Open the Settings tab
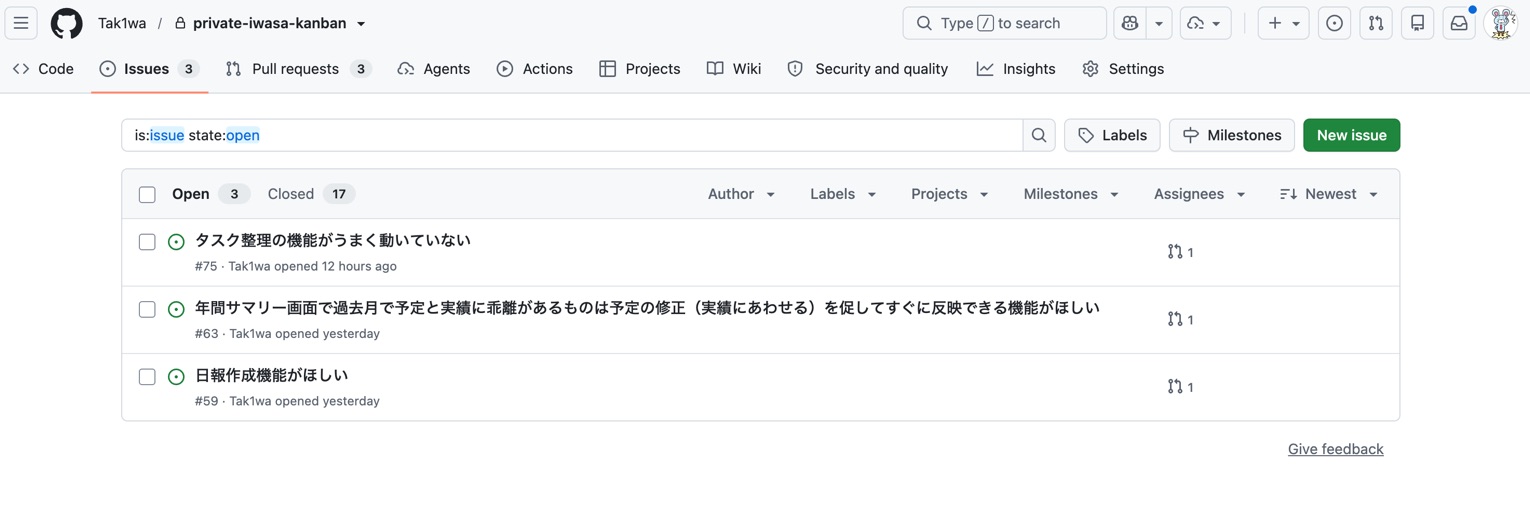Screen dimensions: 1530x513 coord(1123,69)
